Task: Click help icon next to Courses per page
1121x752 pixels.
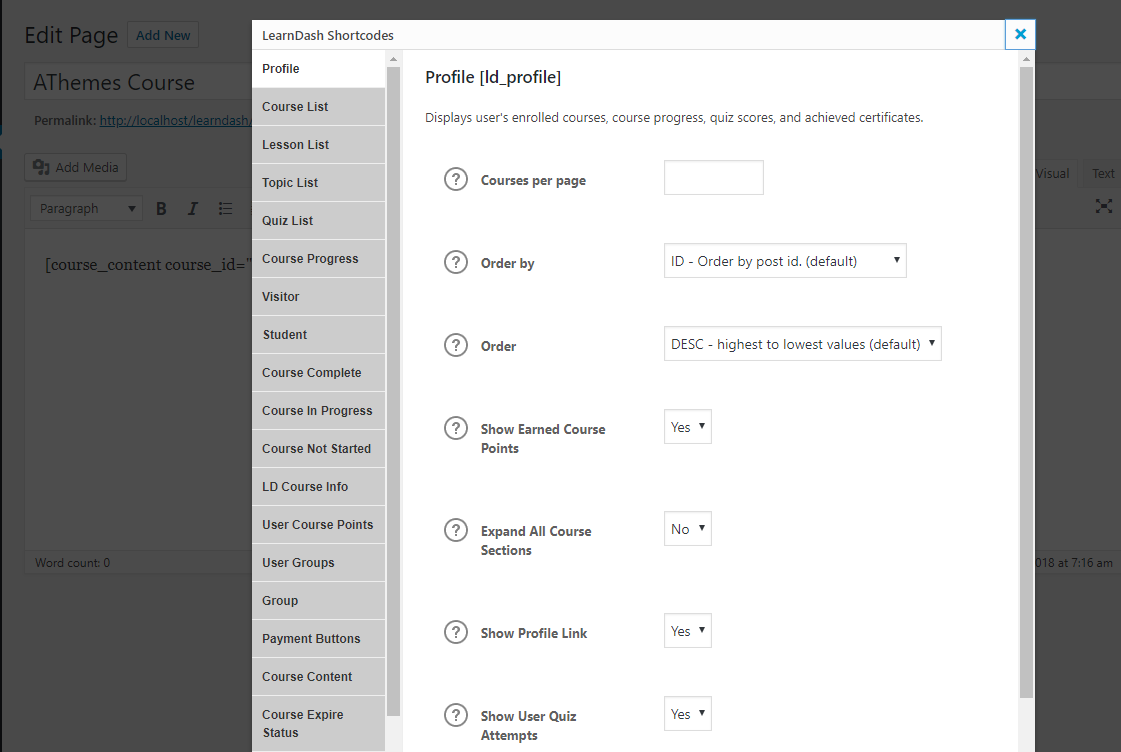Action: coord(456,180)
